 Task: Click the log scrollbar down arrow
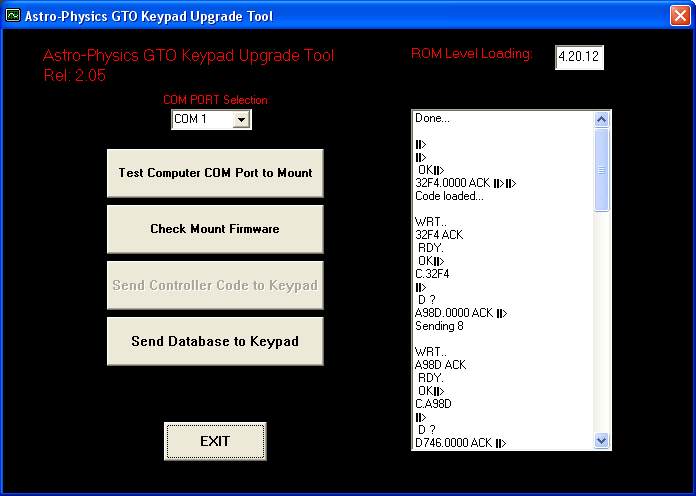(601, 441)
